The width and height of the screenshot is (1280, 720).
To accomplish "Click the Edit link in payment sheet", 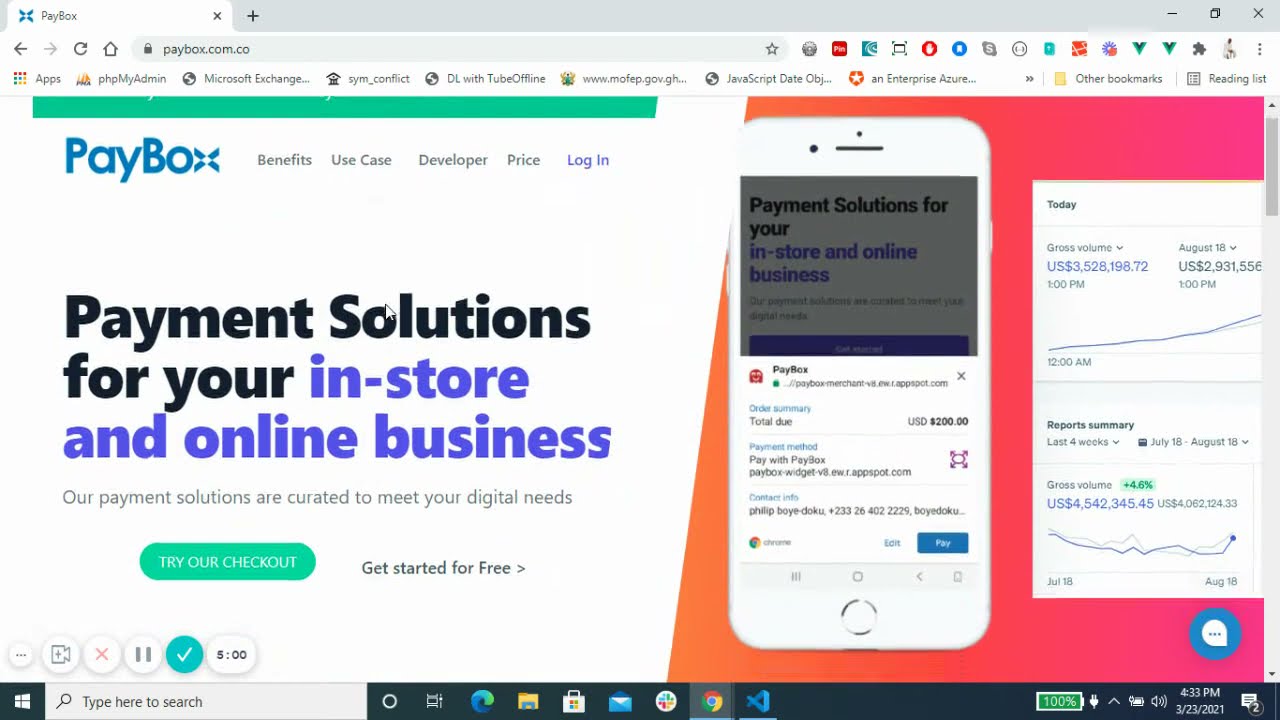I will tap(892, 543).
